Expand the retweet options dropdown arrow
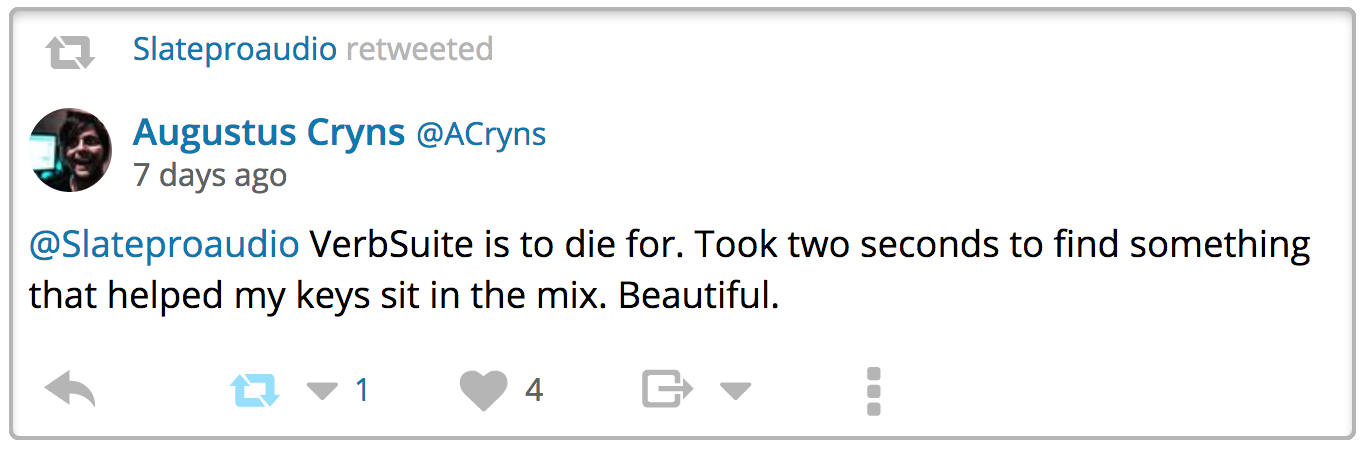This screenshot has width=1368, height=452. tap(322, 391)
